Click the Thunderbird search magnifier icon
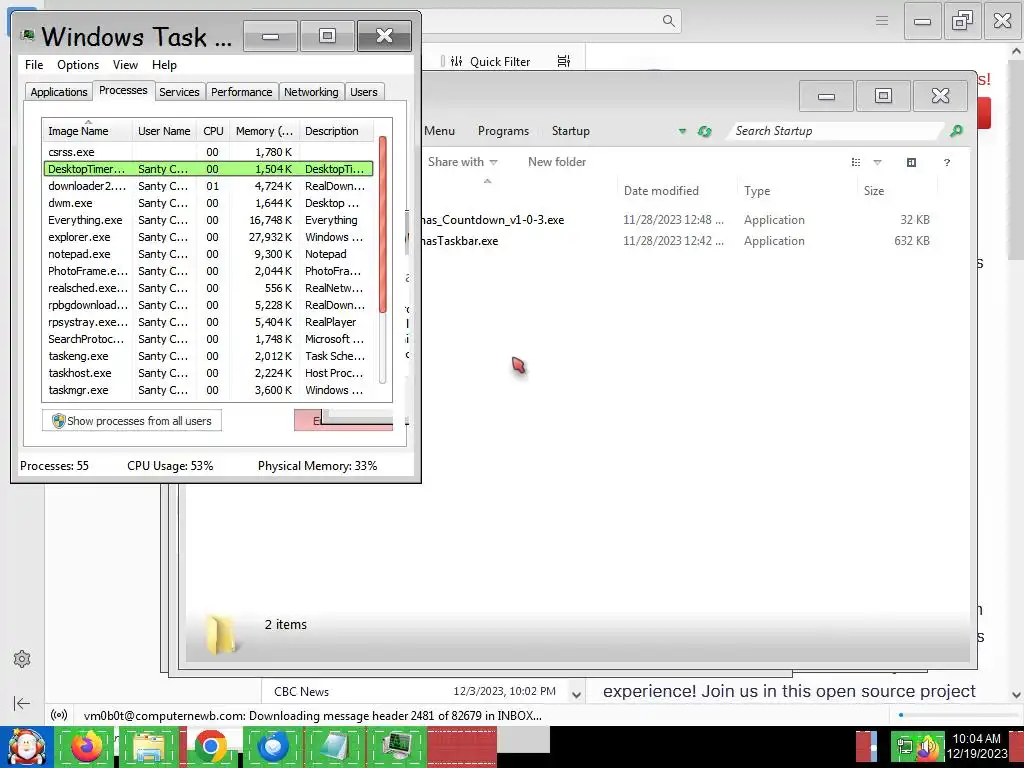This screenshot has height=768, width=1024. pyautogui.click(x=668, y=21)
